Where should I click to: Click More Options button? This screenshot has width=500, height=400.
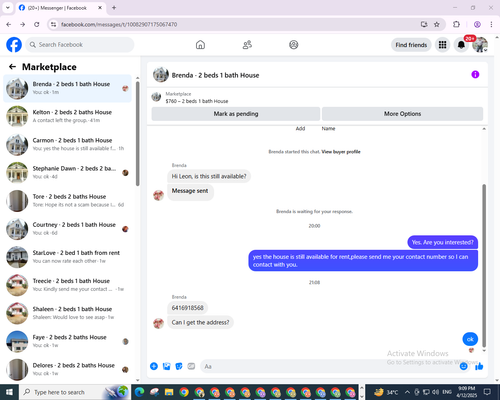tap(402, 114)
